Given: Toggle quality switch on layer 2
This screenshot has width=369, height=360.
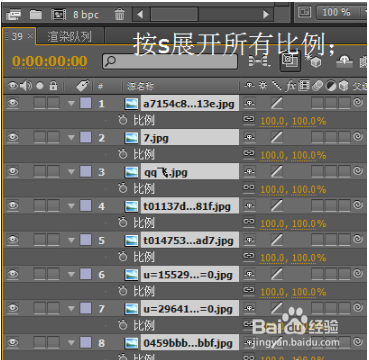Looking at the screenshot, I should (x=276, y=138).
